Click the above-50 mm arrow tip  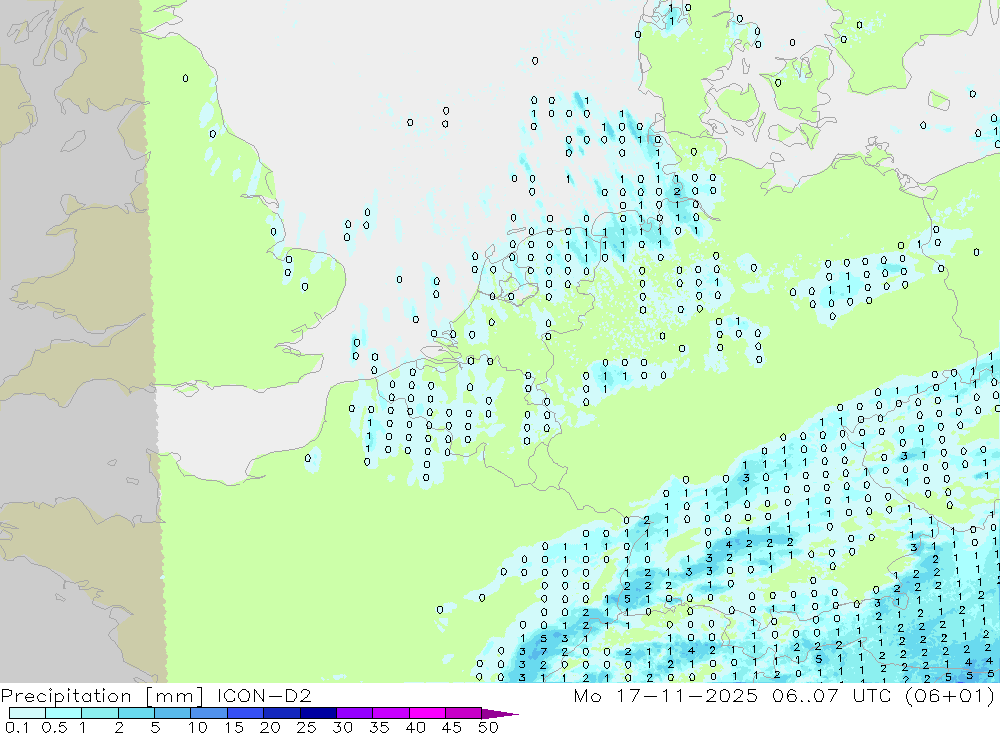tap(501, 714)
